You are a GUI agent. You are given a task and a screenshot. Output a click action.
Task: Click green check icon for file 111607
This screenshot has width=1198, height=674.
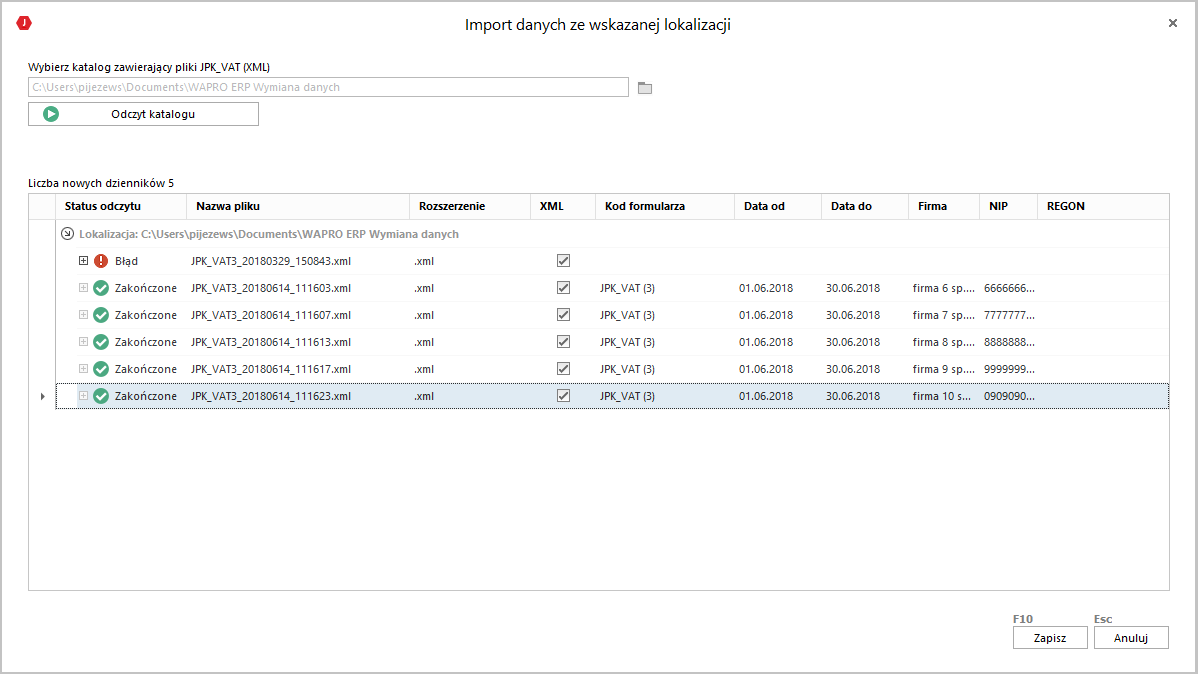point(101,315)
